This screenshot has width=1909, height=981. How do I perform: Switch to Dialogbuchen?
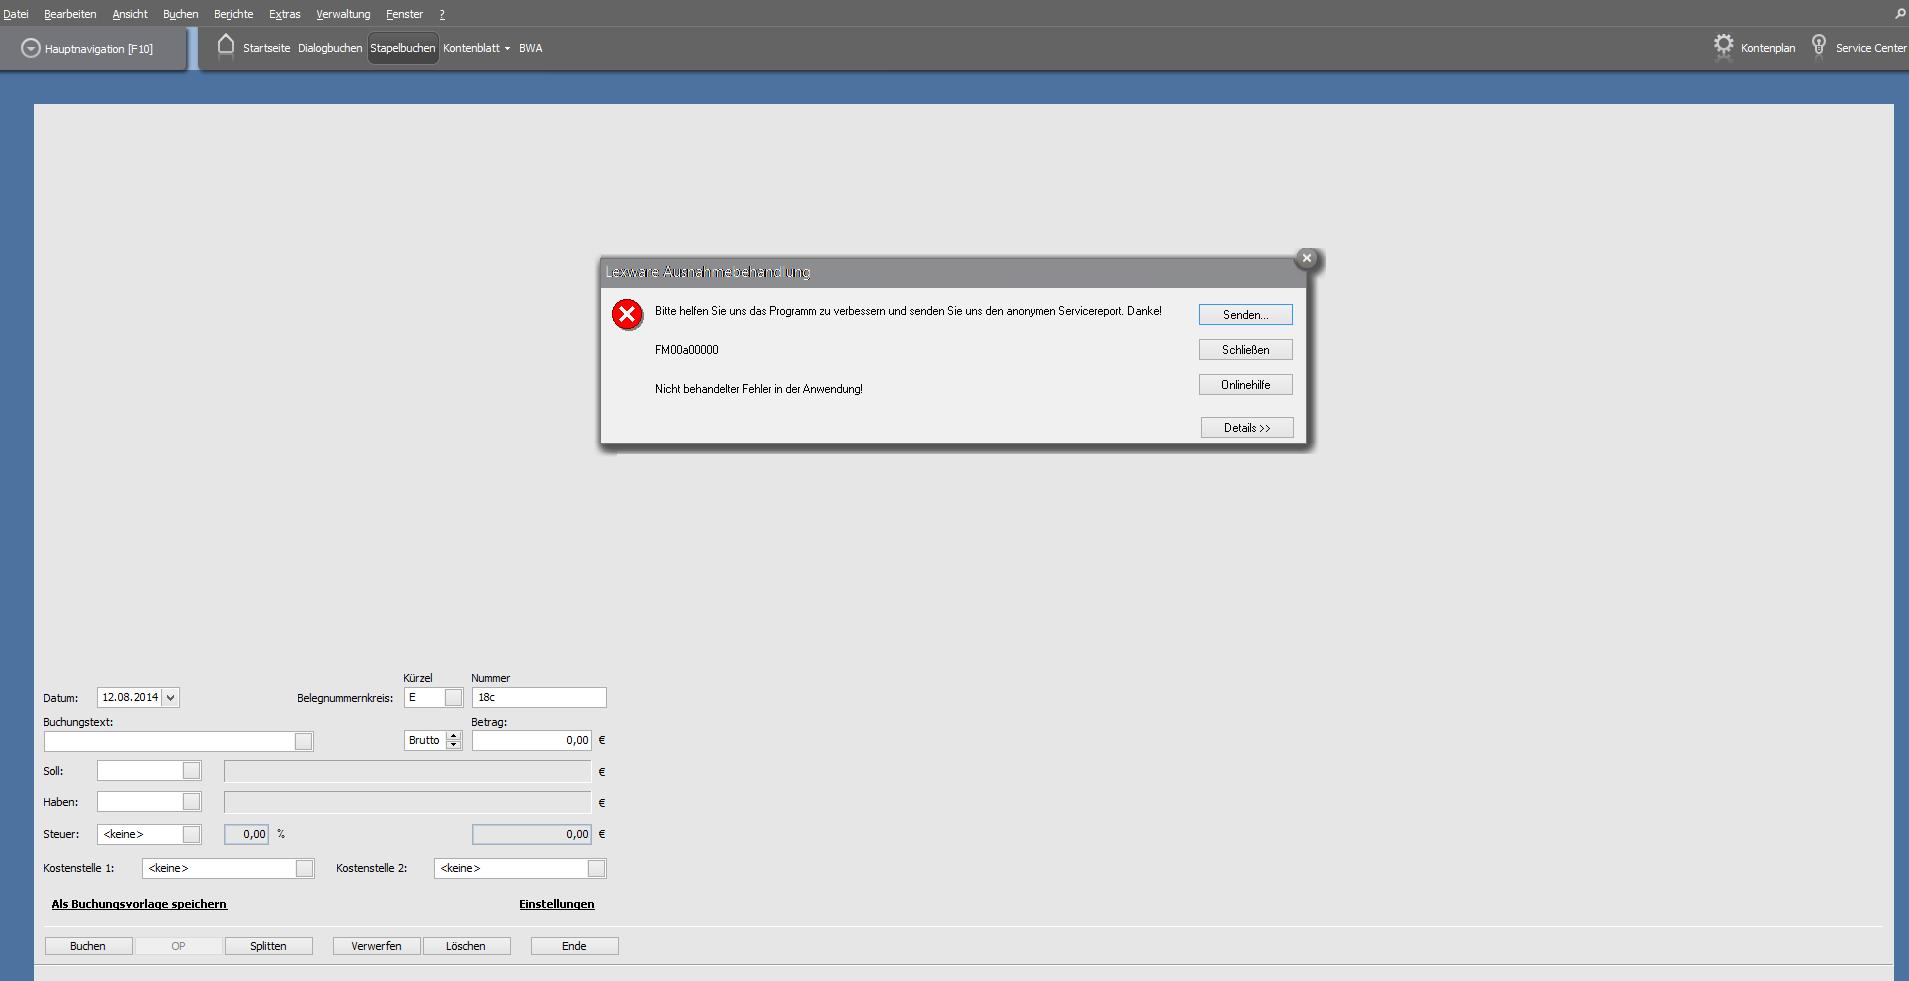pyautogui.click(x=330, y=48)
